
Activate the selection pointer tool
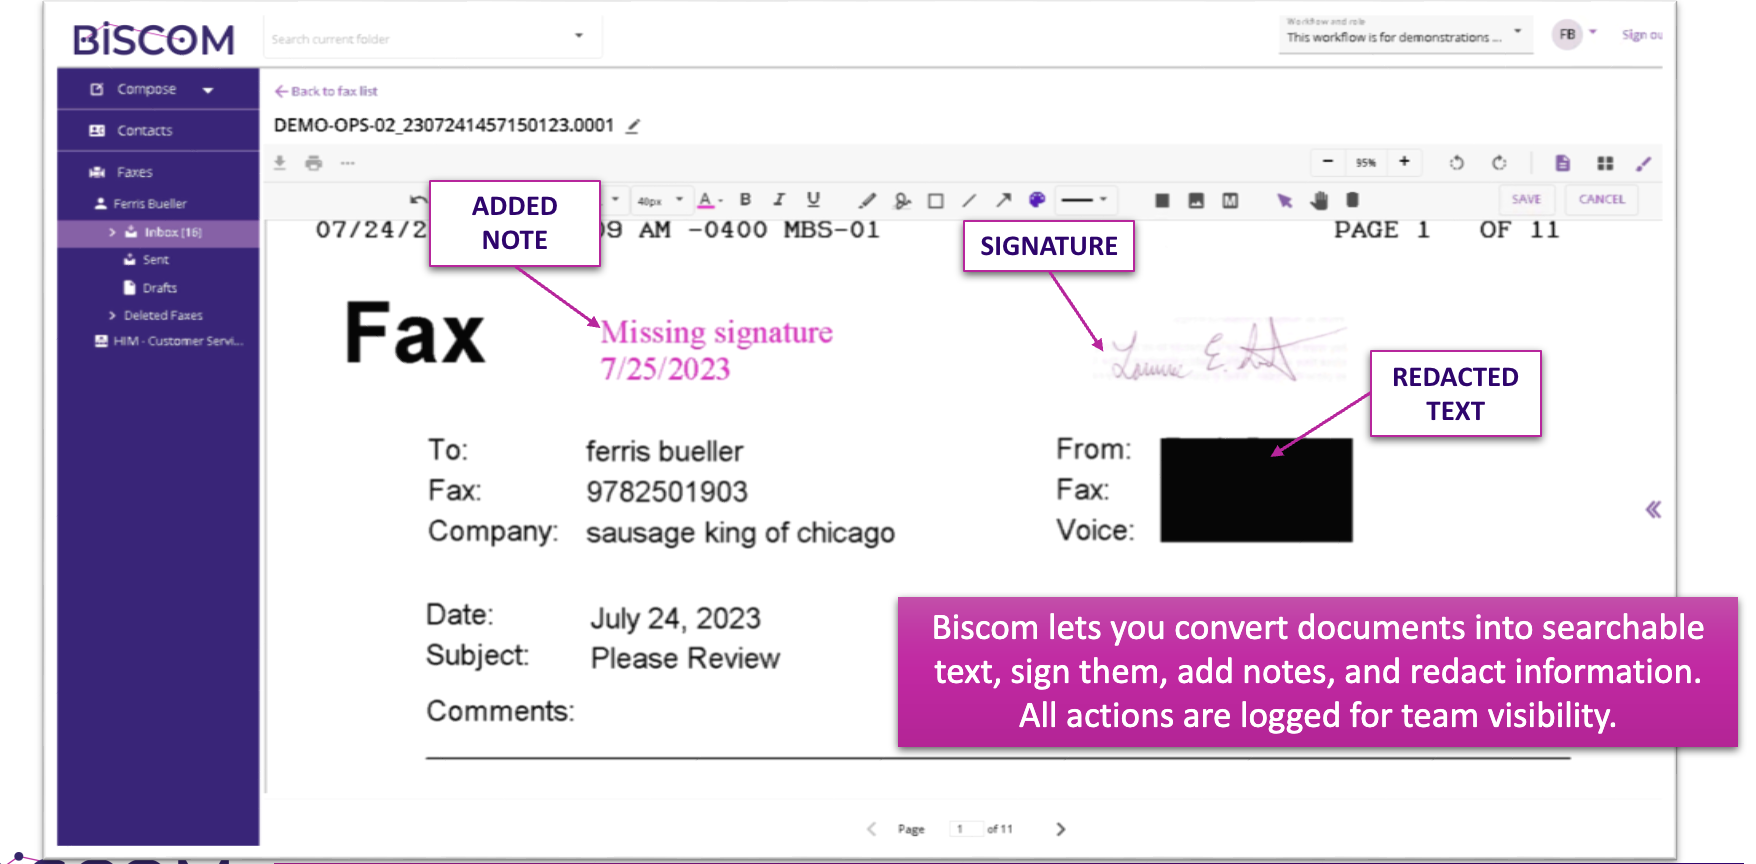[x=1285, y=201]
